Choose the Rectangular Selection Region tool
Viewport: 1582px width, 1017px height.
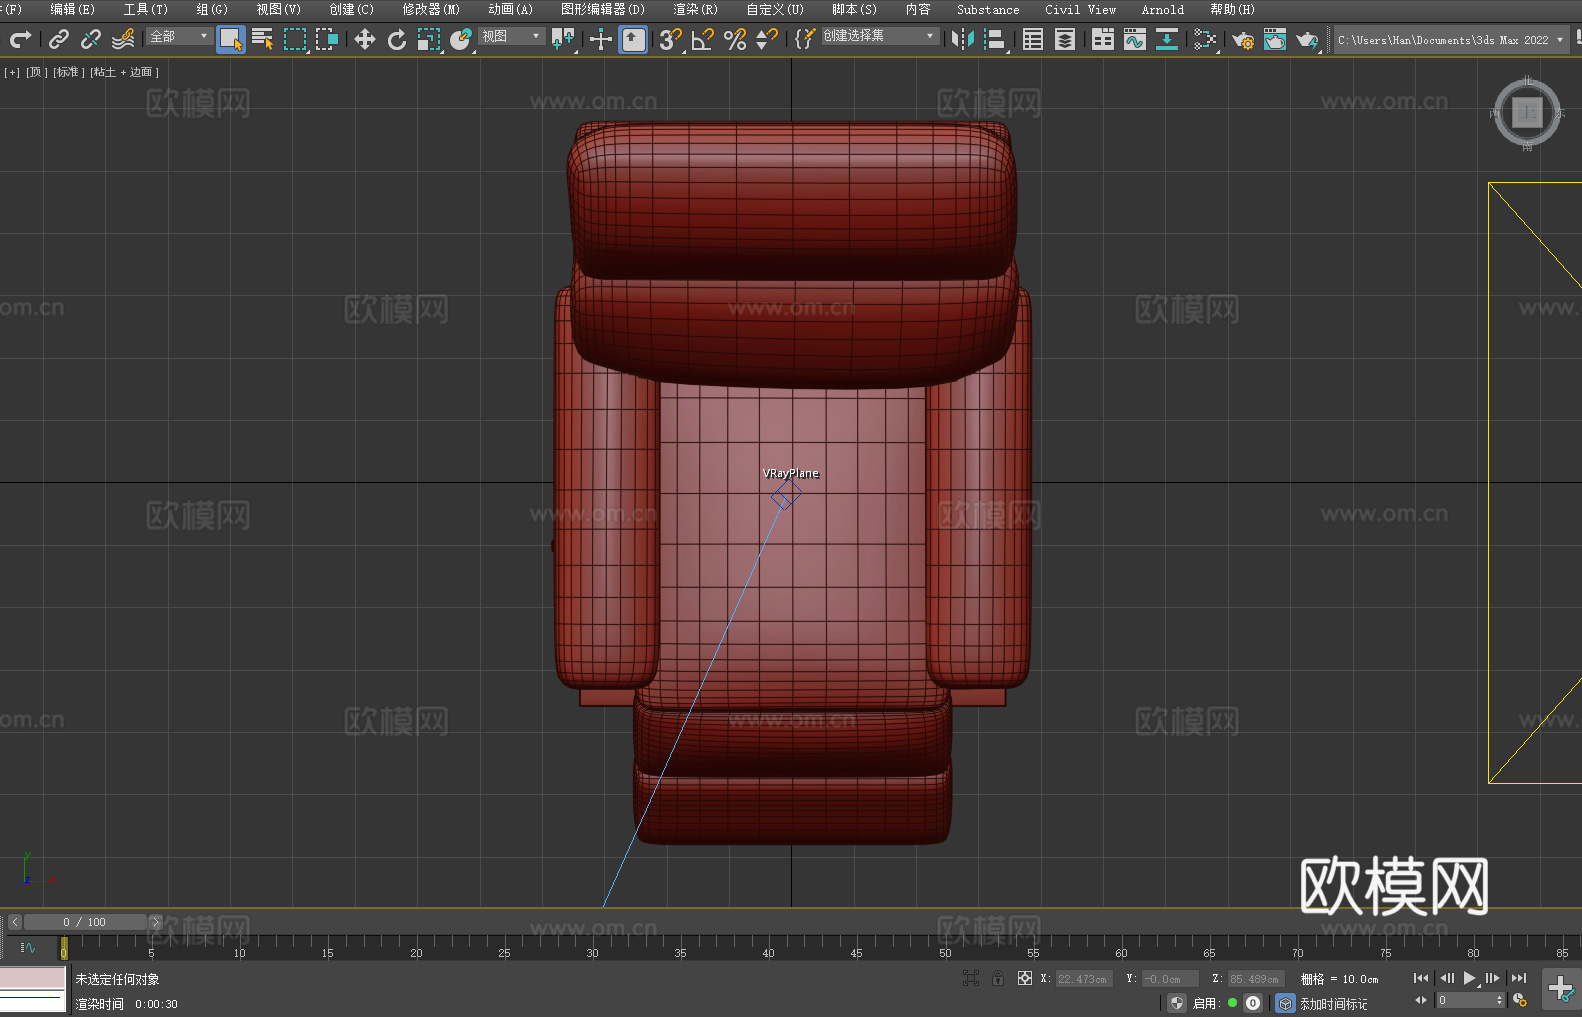(295, 39)
